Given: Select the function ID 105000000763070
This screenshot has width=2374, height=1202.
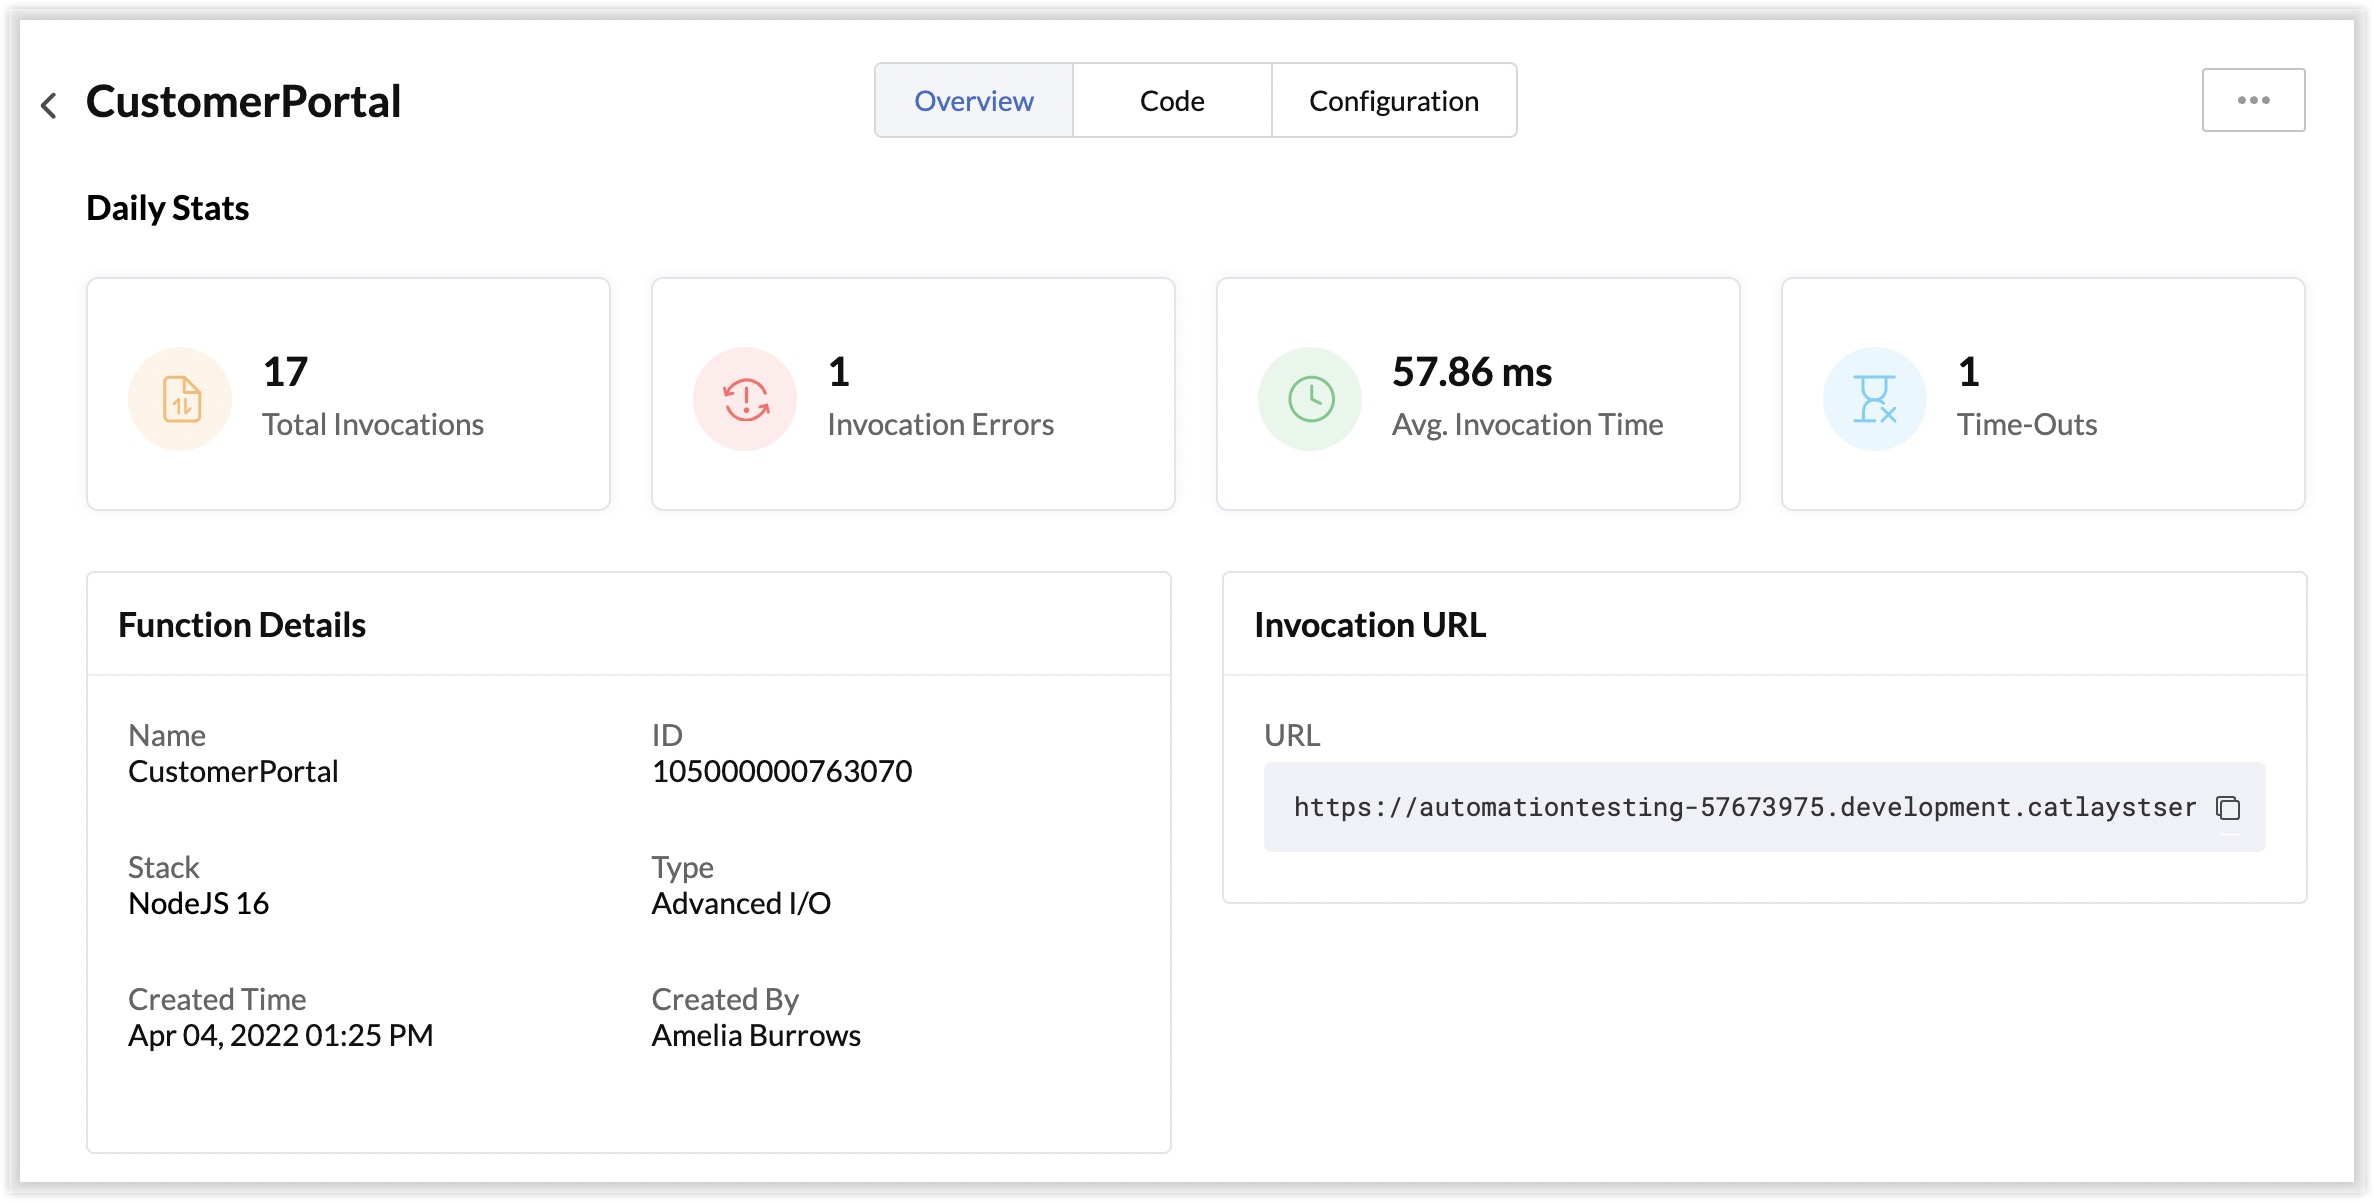Looking at the screenshot, I should [782, 771].
